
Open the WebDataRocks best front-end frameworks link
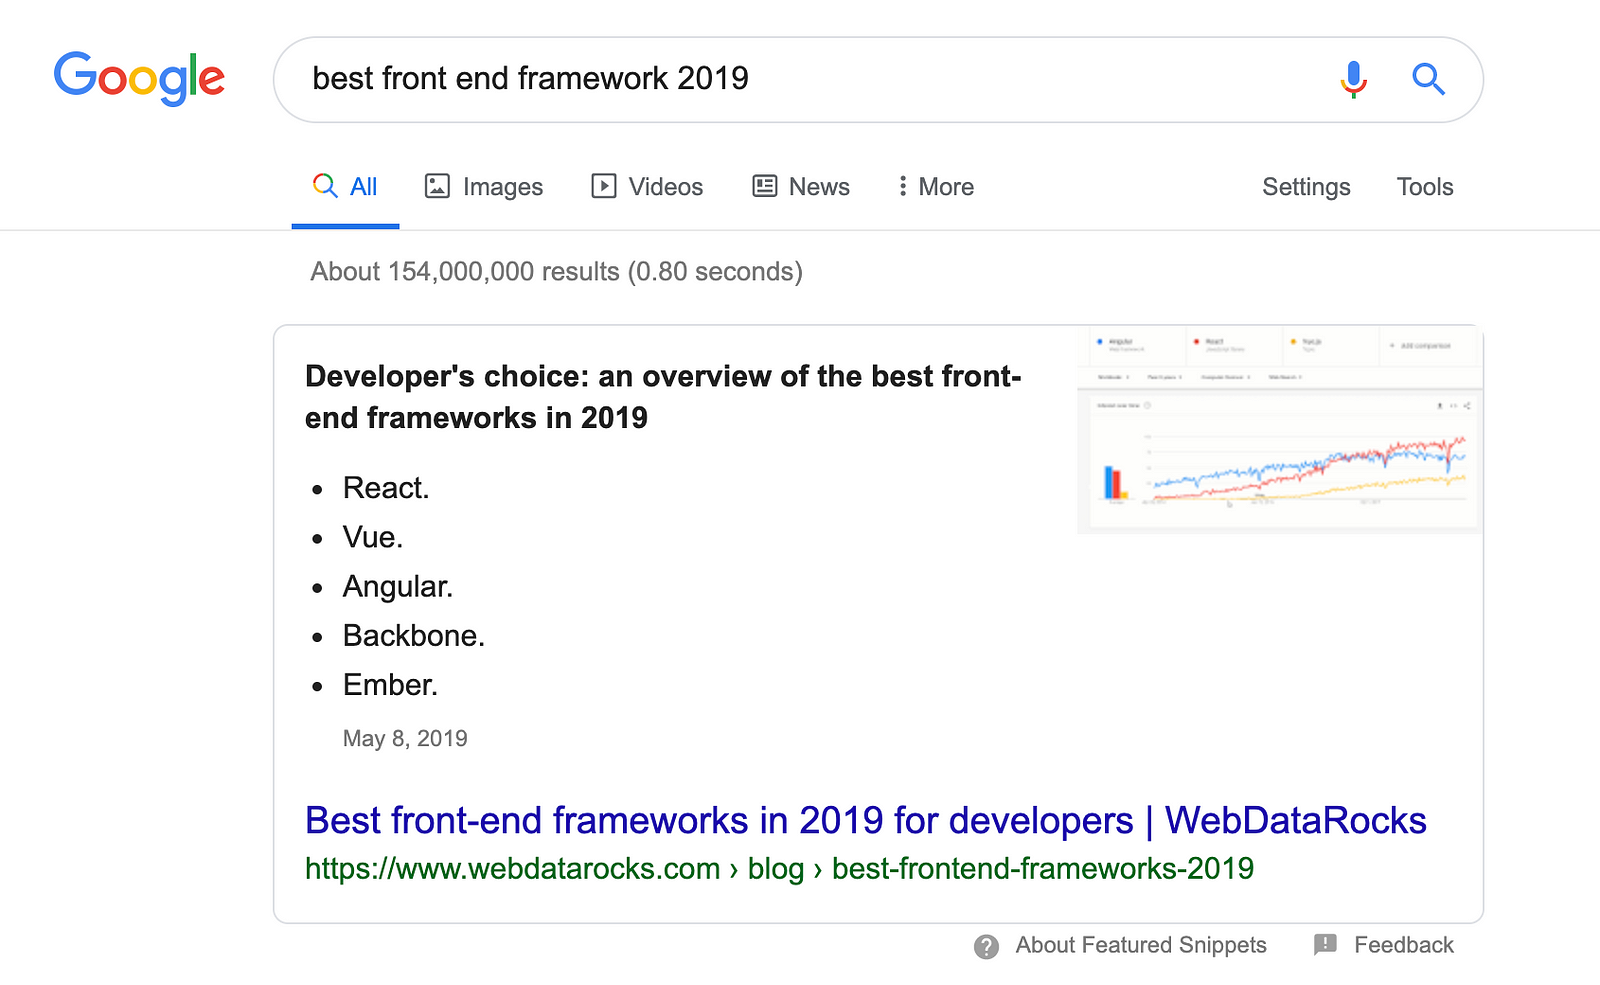click(x=865, y=820)
